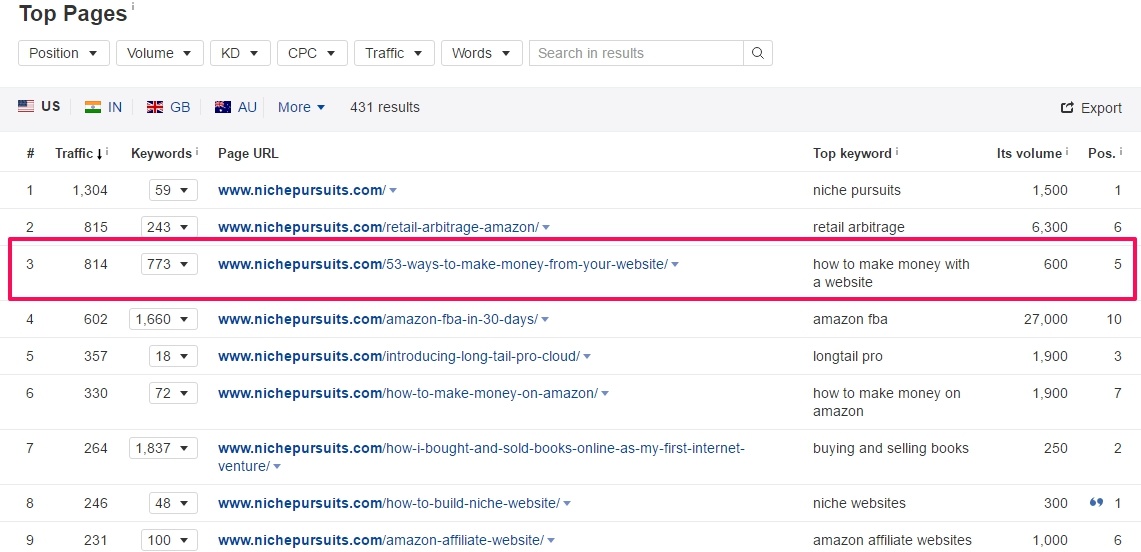This screenshot has width=1141, height=552.
Task: Click the 'buying and selling books' keyword
Action: click(891, 448)
